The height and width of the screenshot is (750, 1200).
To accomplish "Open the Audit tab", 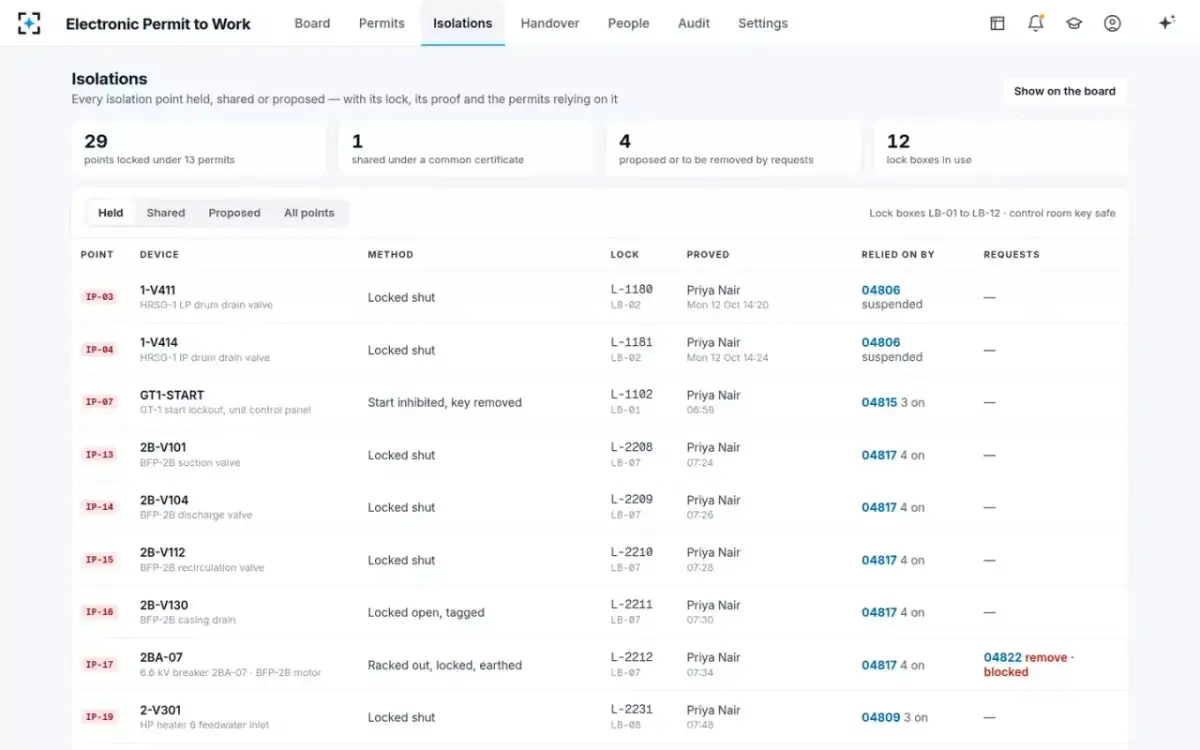I will 694,23.
